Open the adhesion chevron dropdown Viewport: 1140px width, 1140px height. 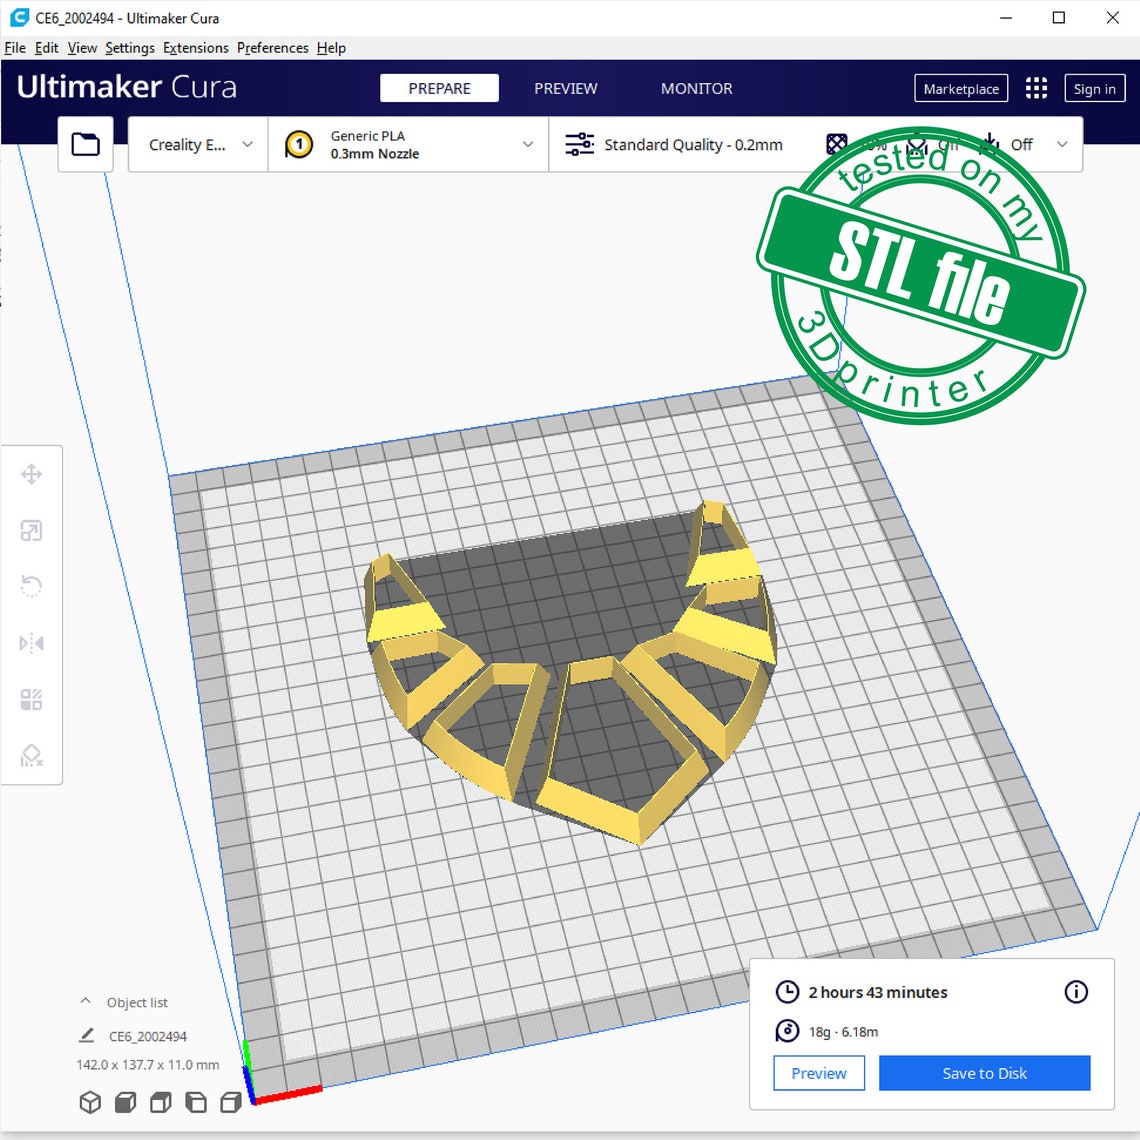(1062, 144)
